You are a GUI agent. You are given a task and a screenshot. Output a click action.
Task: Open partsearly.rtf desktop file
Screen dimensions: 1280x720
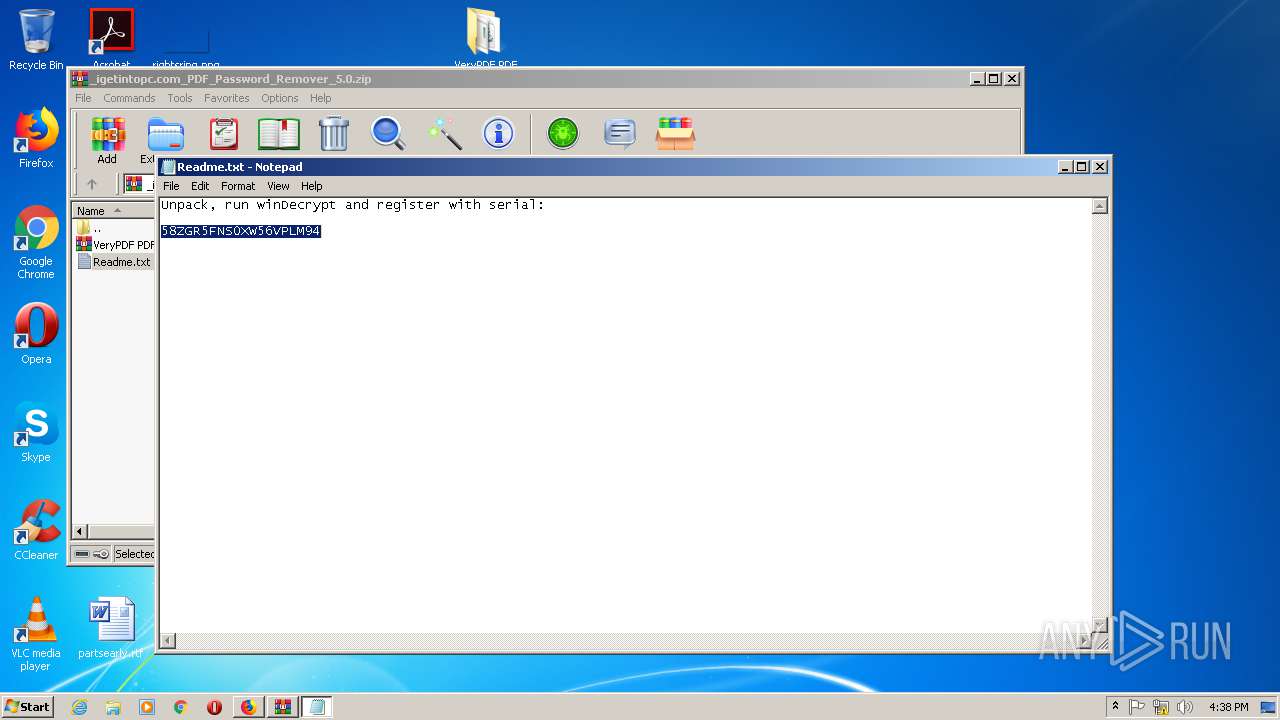click(x=111, y=628)
